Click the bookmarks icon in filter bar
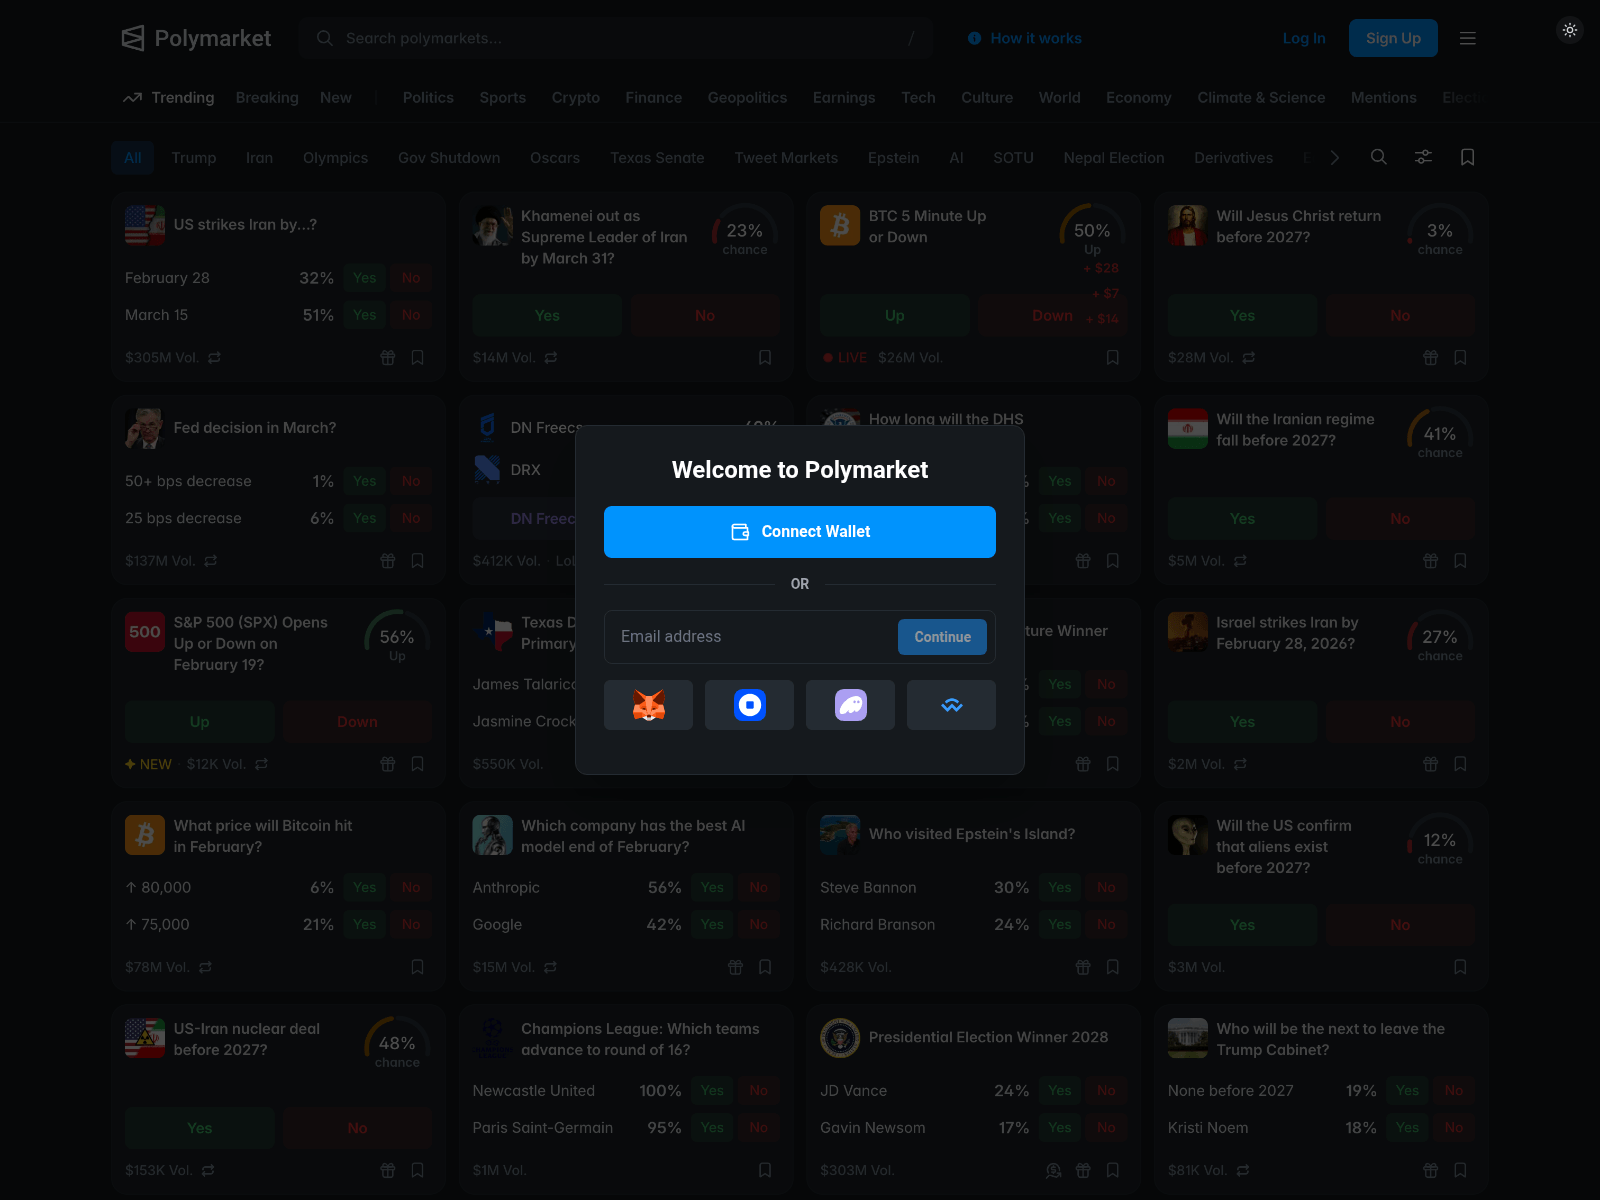Image resolution: width=1600 pixels, height=1200 pixels. [x=1468, y=157]
